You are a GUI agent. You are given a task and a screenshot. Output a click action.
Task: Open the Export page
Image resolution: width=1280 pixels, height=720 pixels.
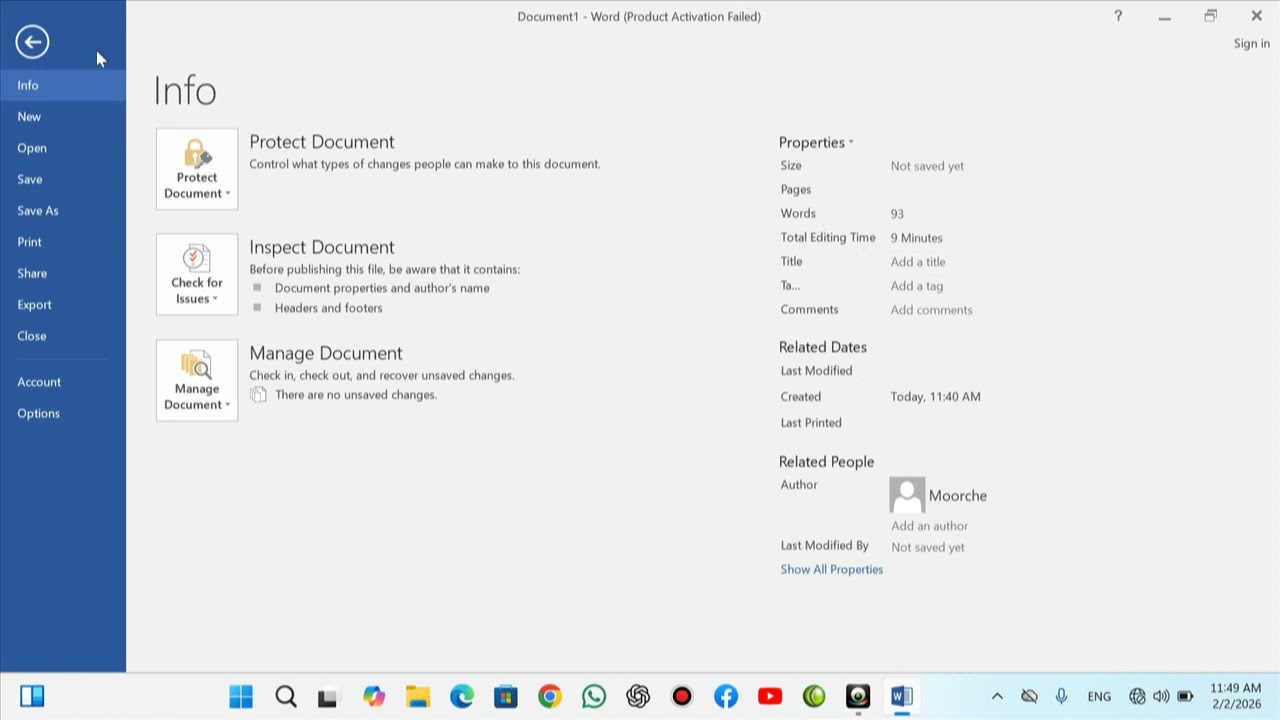pyautogui.click(x=63, y=304)
